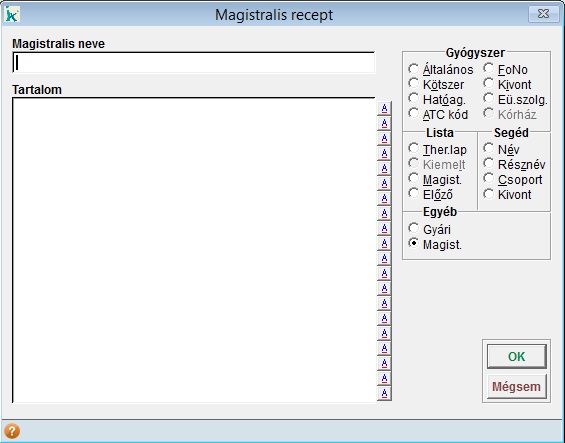
Task: Click the first 'A' icon beside Tartalom
Action: [x=384, y=108]
